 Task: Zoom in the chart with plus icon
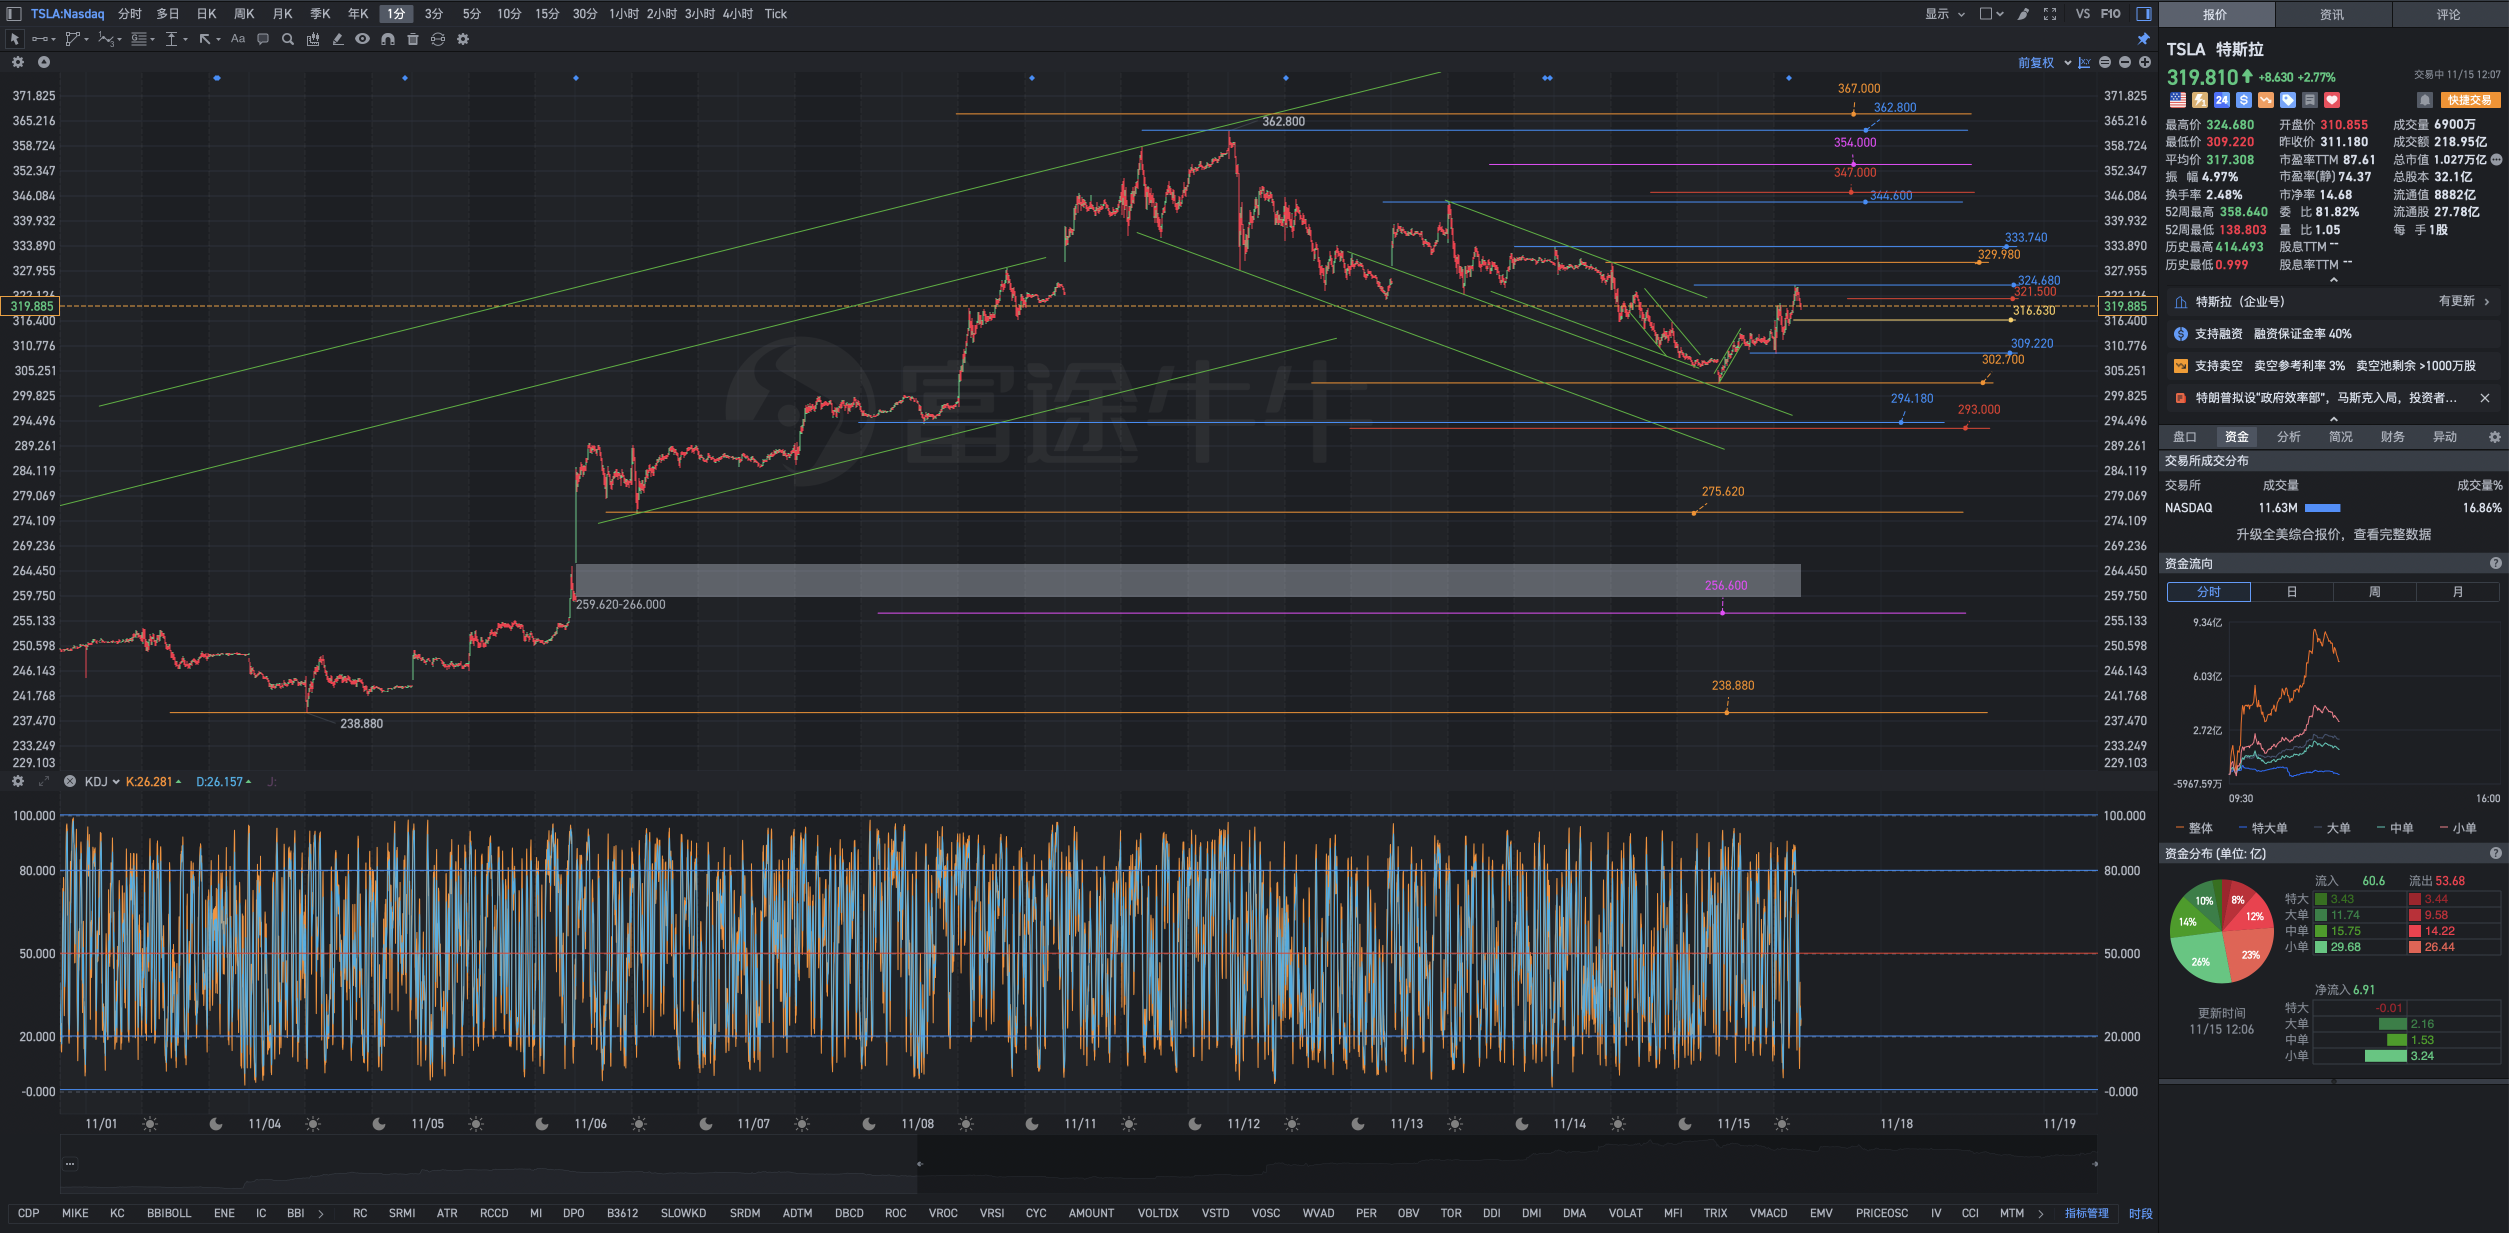(2145, 62)
